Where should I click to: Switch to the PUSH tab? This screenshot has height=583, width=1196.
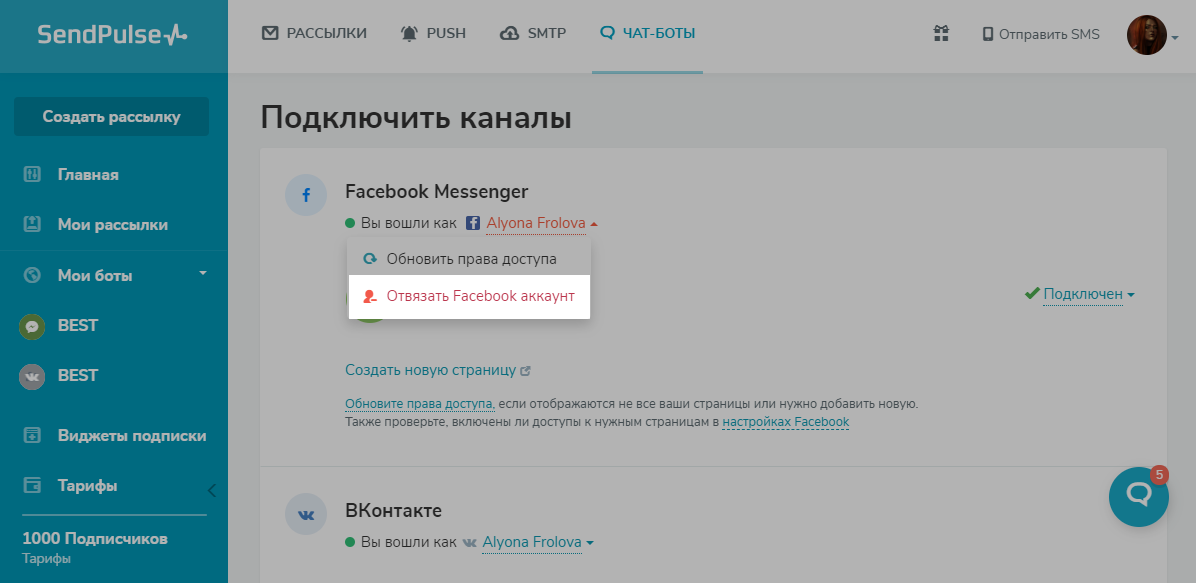click(433, 34)
